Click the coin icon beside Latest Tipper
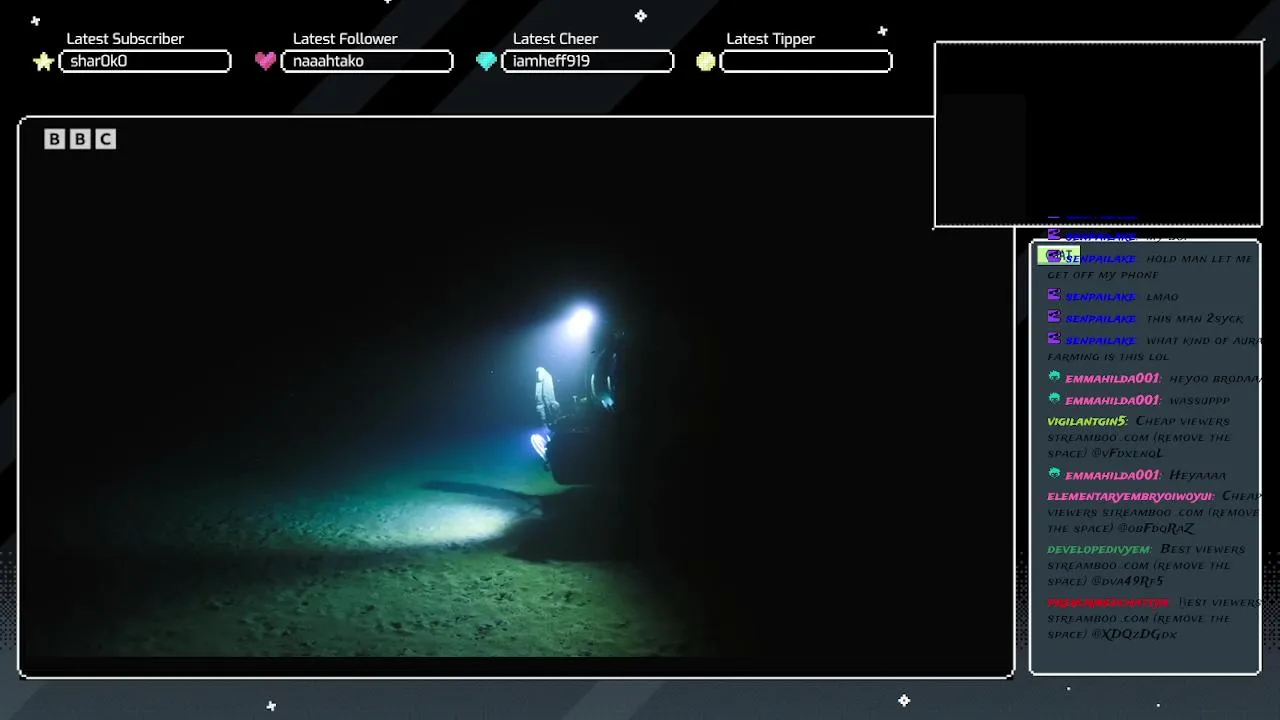The width and height of the screenshot is (1280, 720). tap(706, 61)
